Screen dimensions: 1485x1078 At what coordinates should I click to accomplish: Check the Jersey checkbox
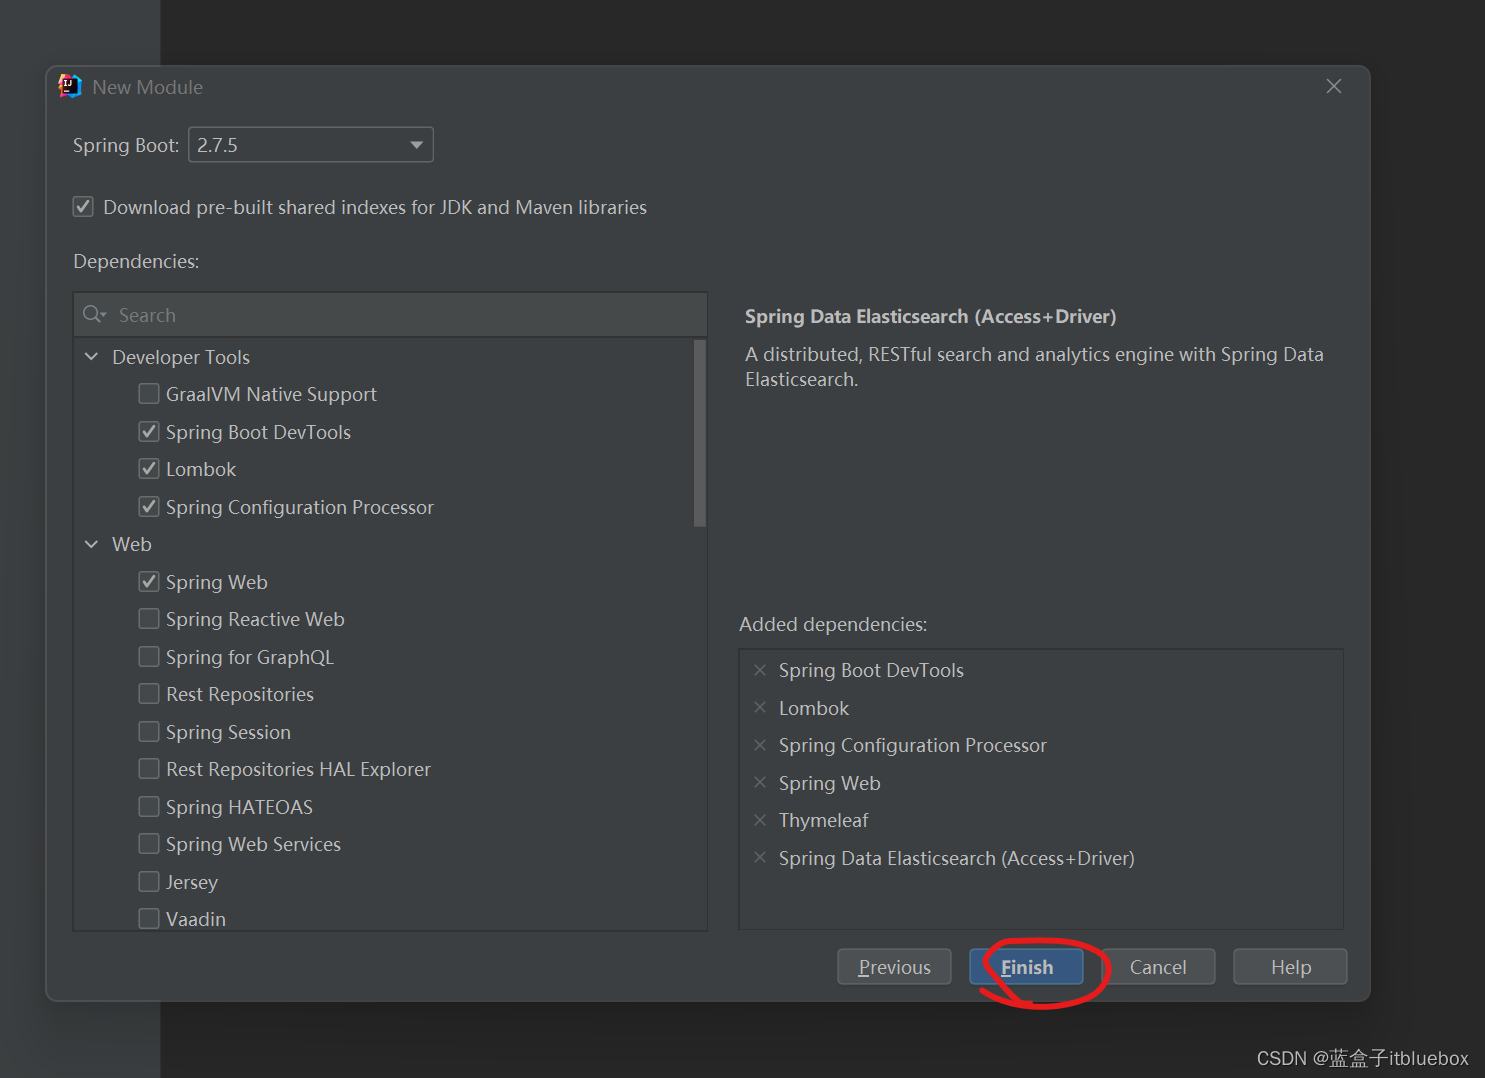[149, 882]
